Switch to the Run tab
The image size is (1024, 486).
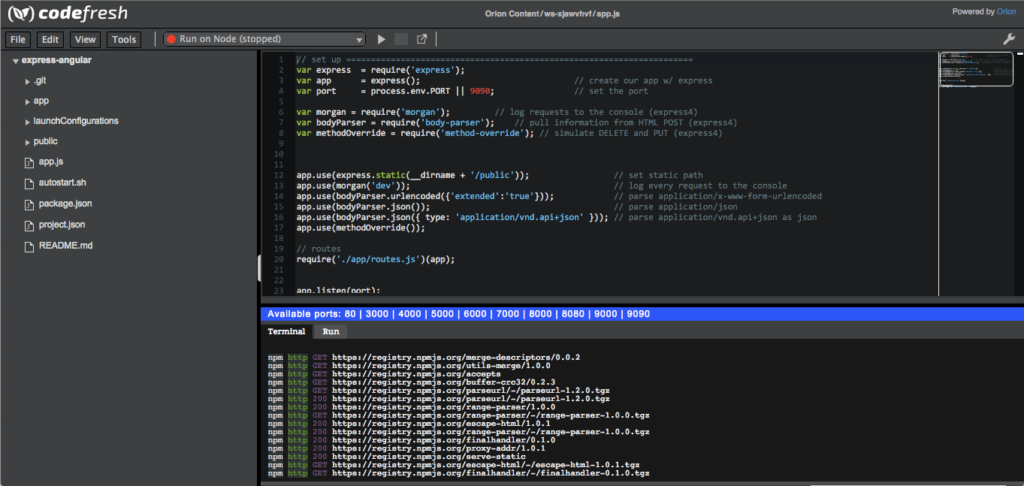coord(331,331)
